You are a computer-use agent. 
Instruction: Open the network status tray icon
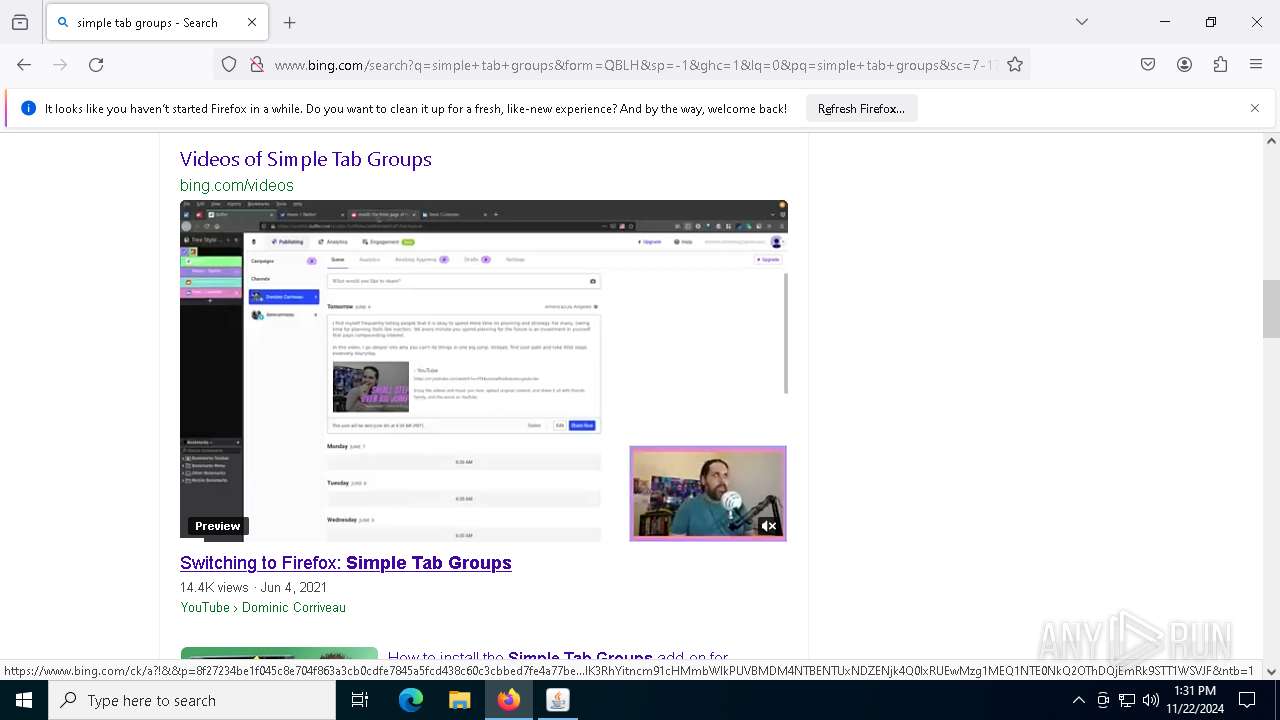point(1127,700)
